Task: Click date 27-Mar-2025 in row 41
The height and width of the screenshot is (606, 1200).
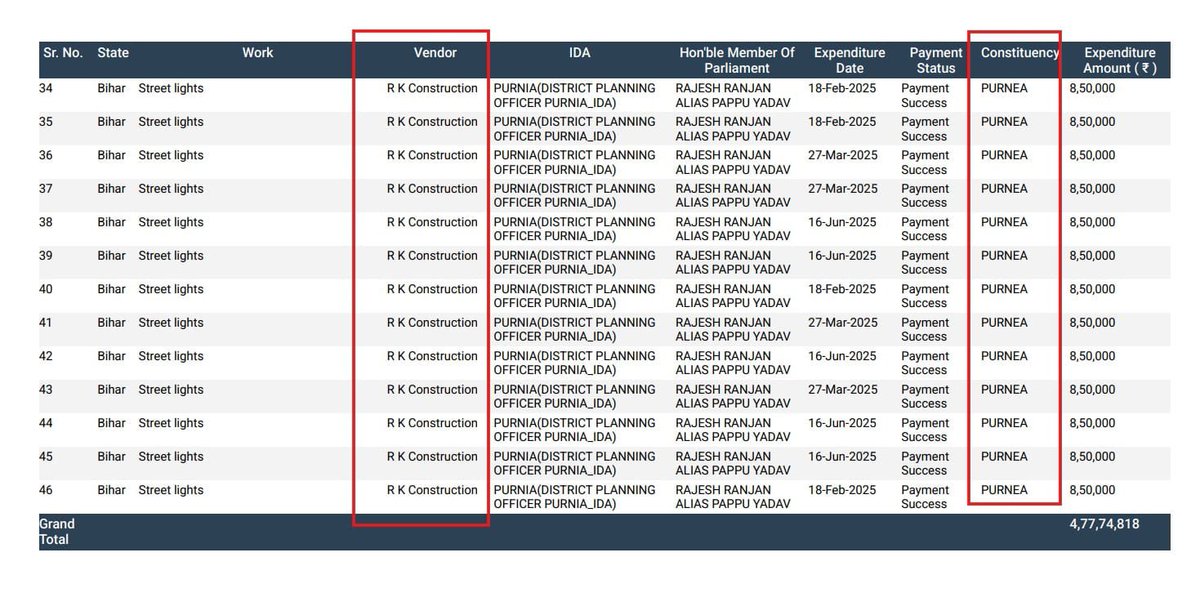Action: coord(843,323)
